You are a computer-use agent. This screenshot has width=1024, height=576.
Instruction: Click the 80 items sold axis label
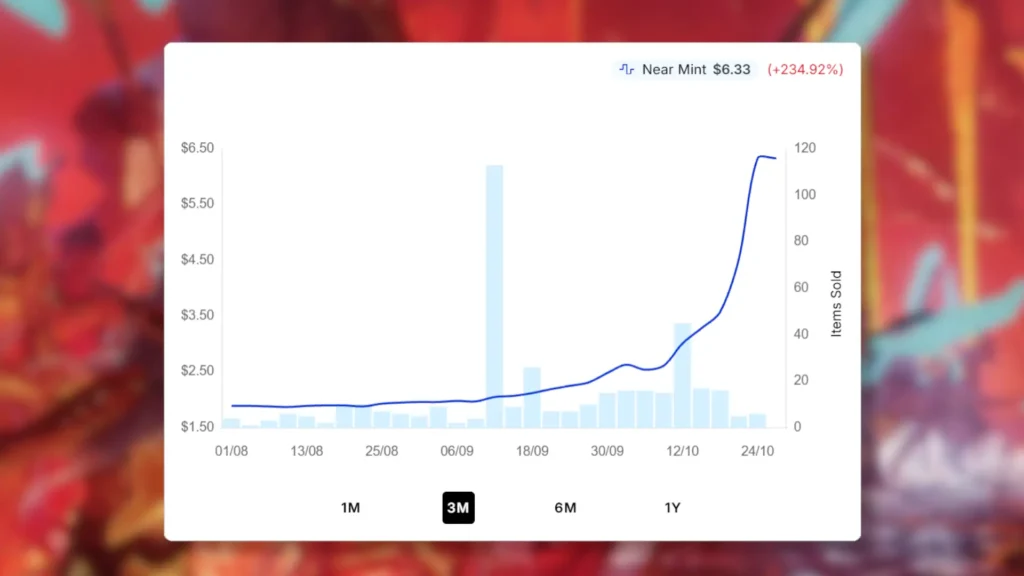click(x=801, y=240)
